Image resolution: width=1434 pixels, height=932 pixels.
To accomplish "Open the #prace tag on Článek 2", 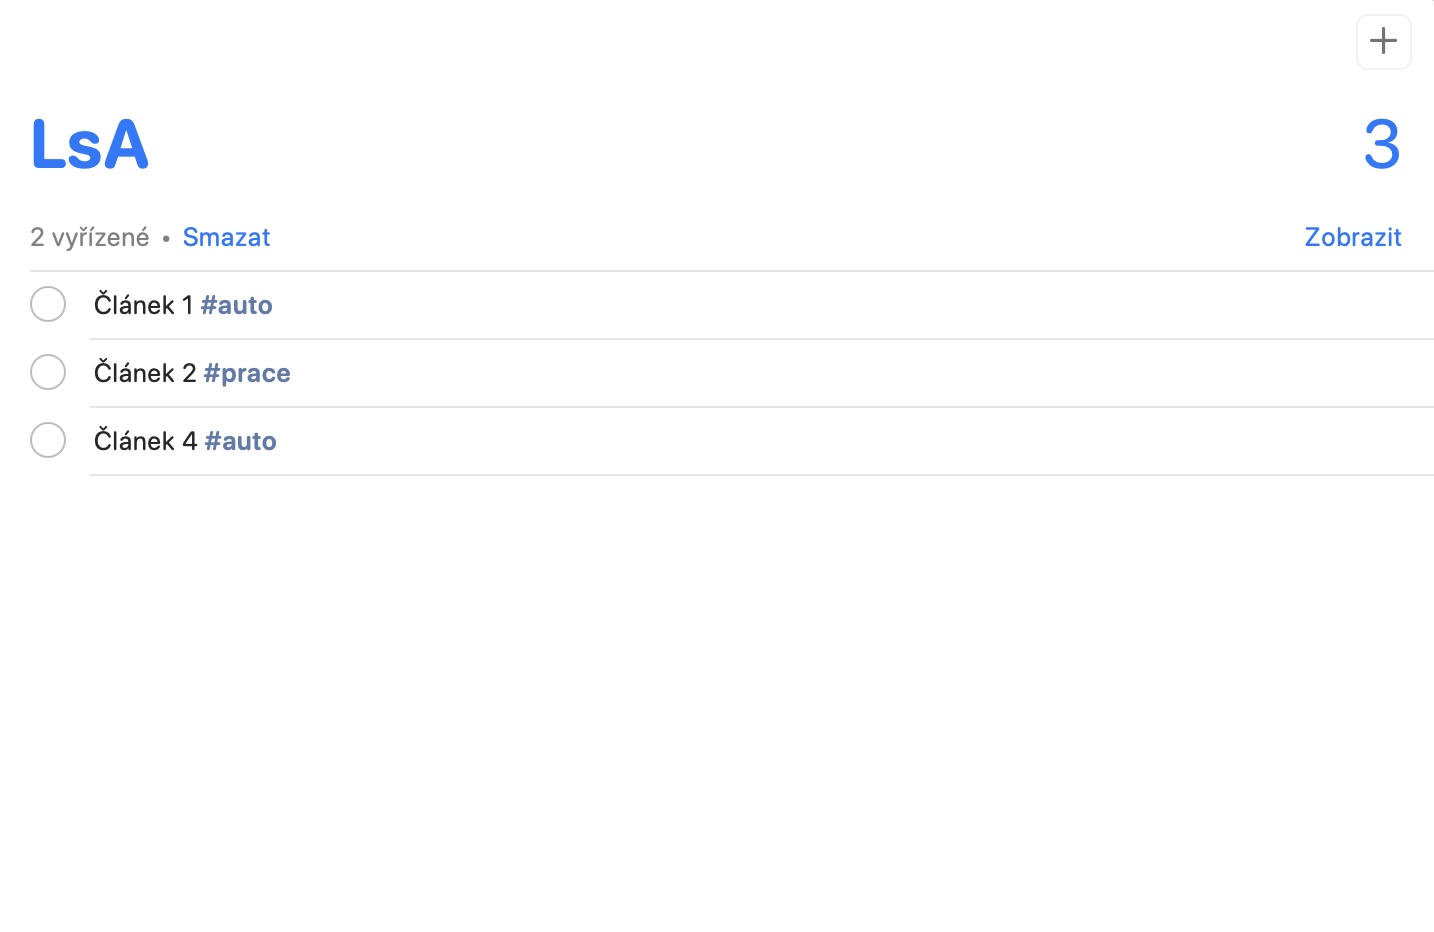I will [247, 373].
